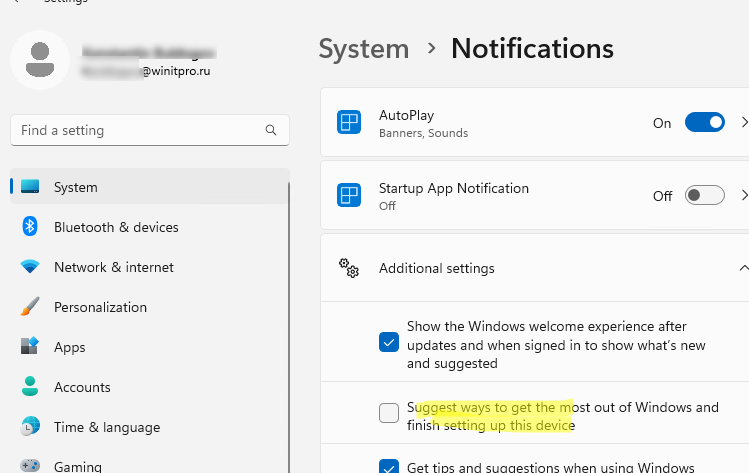Screen dimensions: 749x473
Task: Click the Bluetooth icon in sidebar
Action: click(30, 226)
